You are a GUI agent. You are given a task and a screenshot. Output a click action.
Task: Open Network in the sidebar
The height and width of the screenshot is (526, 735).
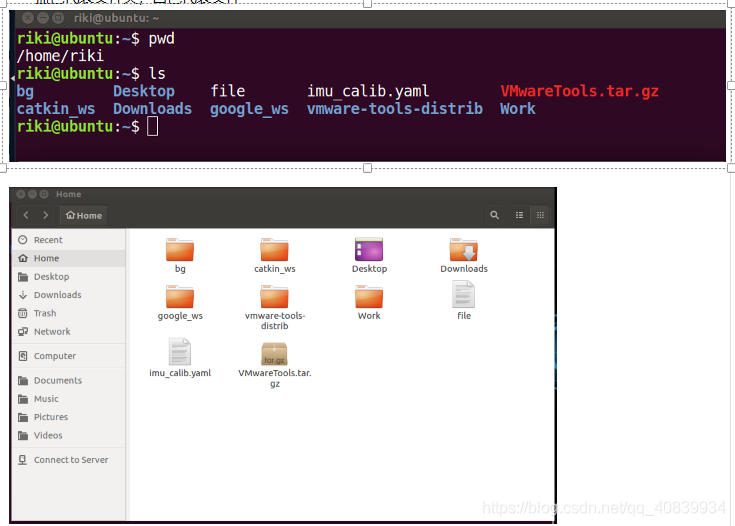69,331
